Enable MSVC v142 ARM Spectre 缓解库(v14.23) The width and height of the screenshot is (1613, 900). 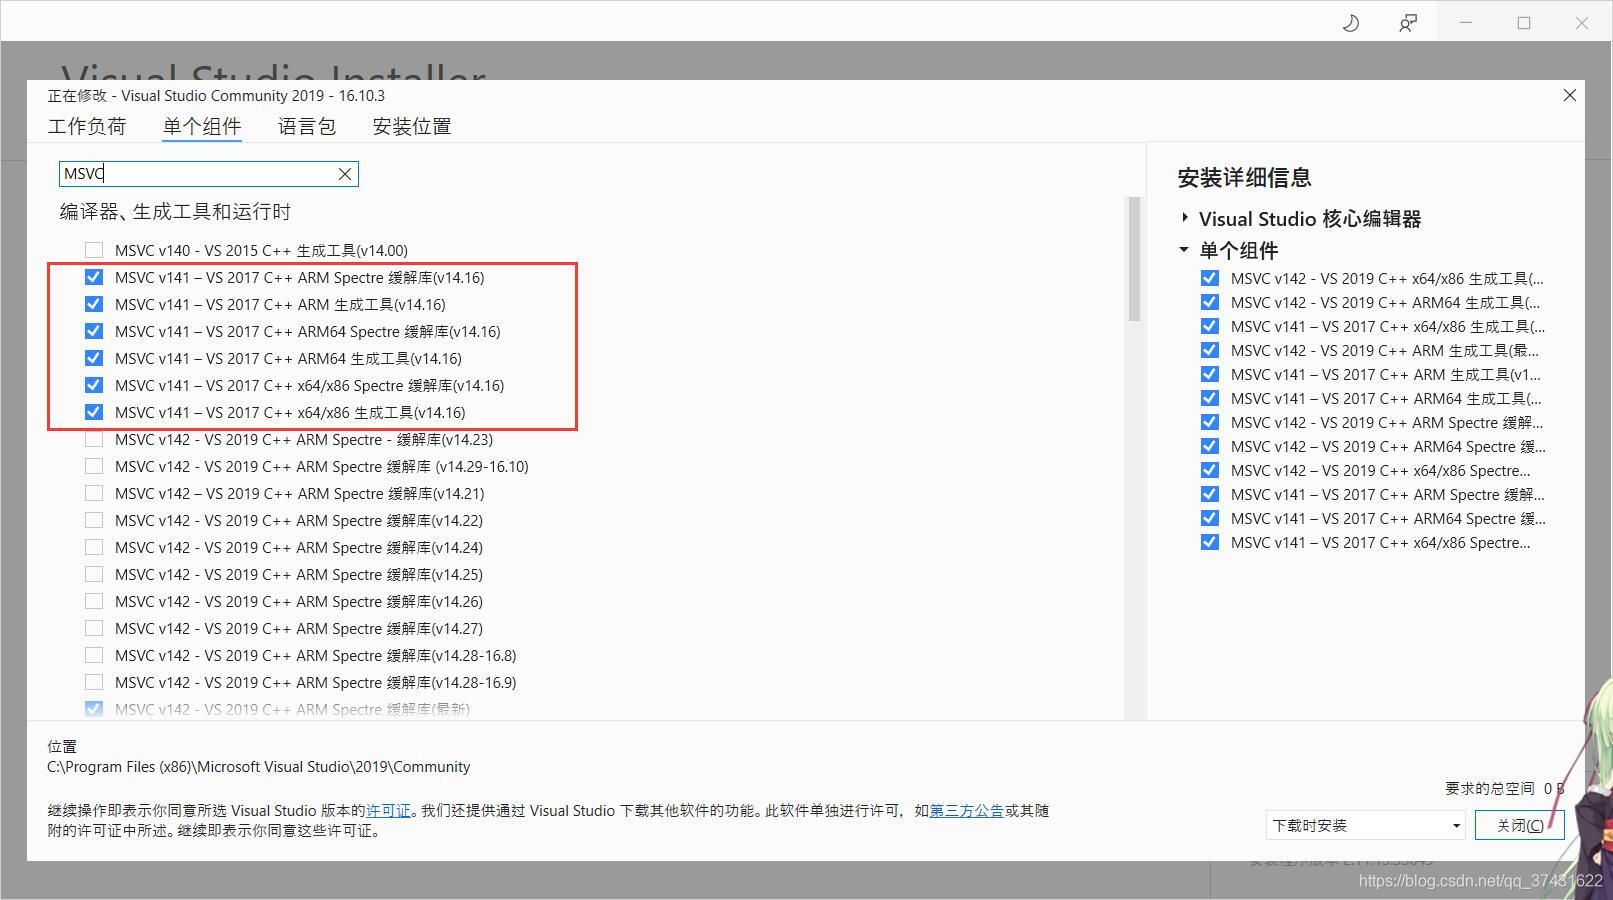pyautogui.click(x=94, y=438)
